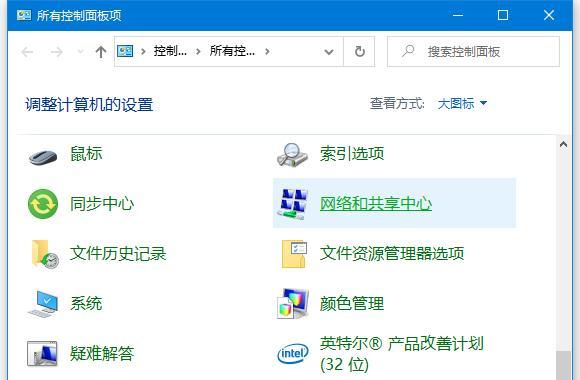
Task: Click the control panel icon in title bar
Action: [24, 15]
